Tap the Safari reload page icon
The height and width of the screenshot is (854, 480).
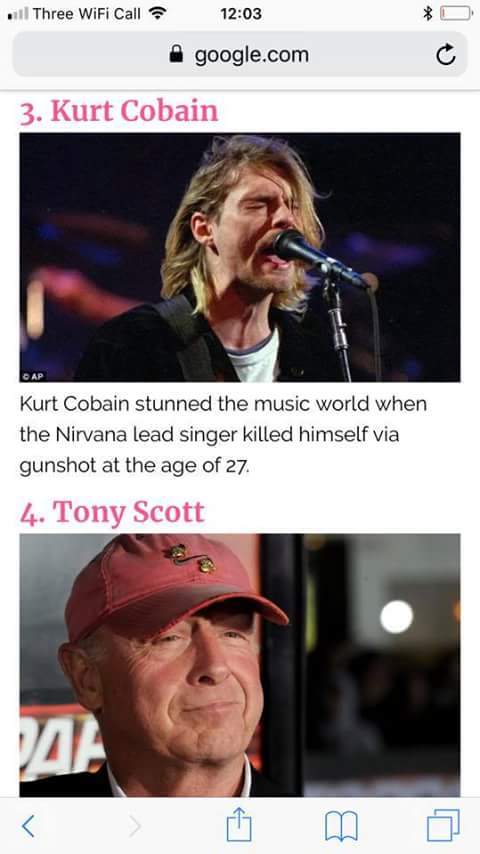[446, 54]
